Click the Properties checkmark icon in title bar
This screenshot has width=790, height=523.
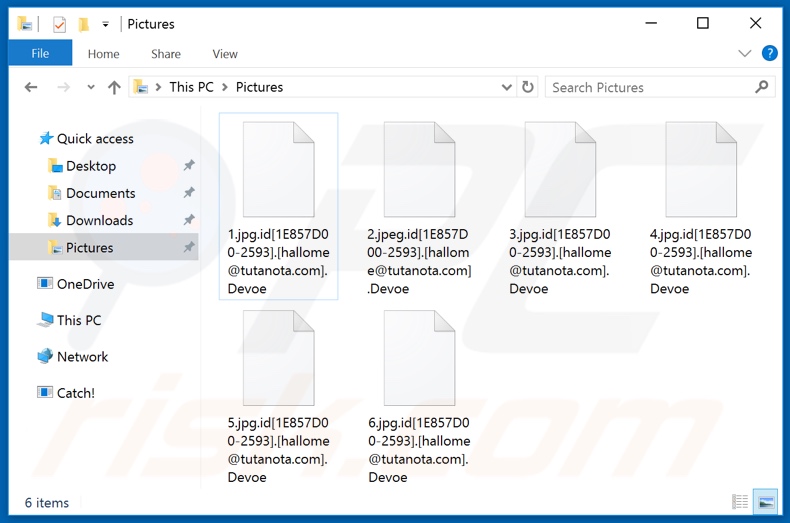tap(59, 24)
